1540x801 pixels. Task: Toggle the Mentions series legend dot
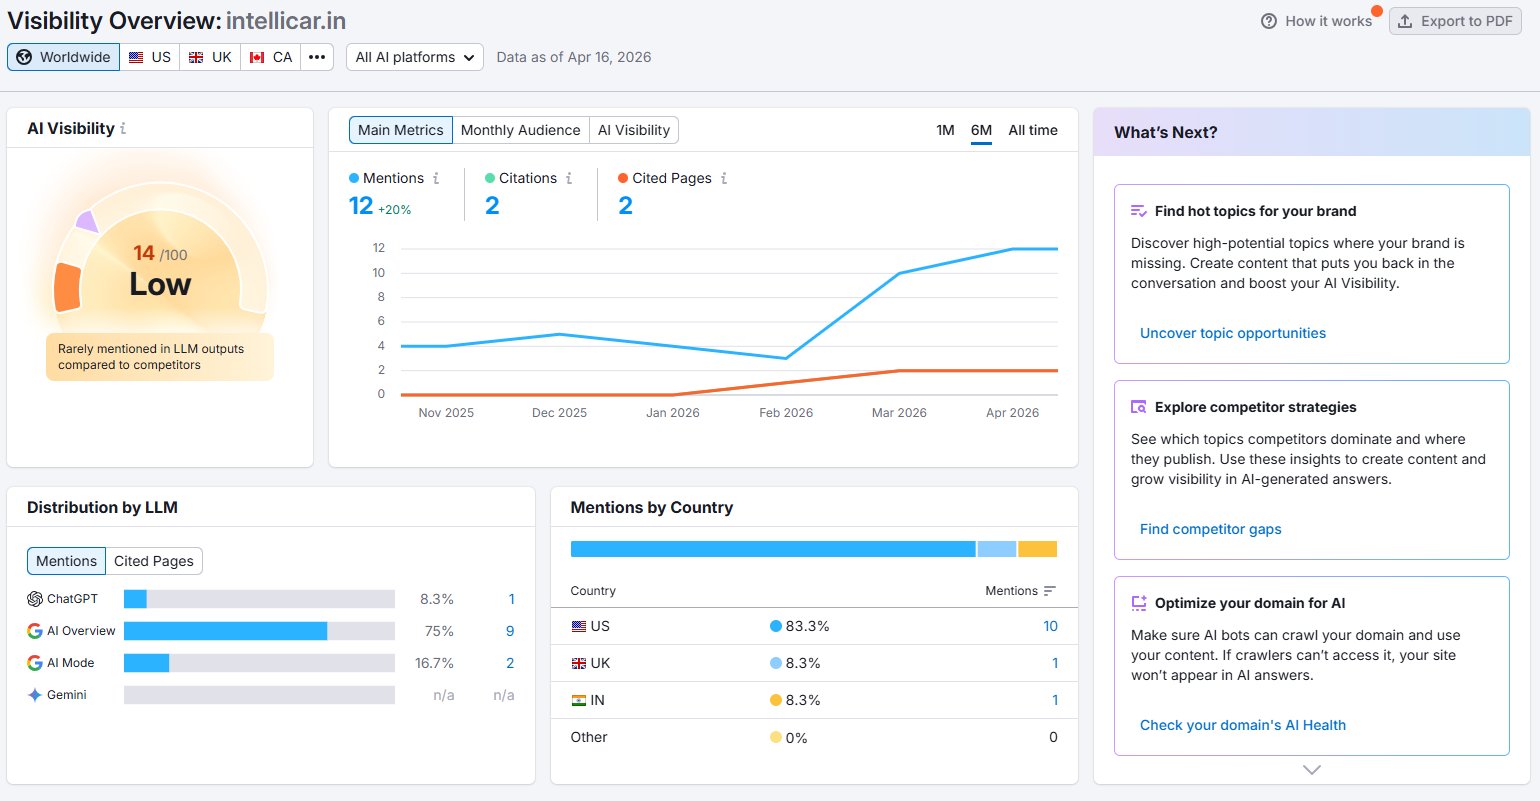[x=354, y=178]
